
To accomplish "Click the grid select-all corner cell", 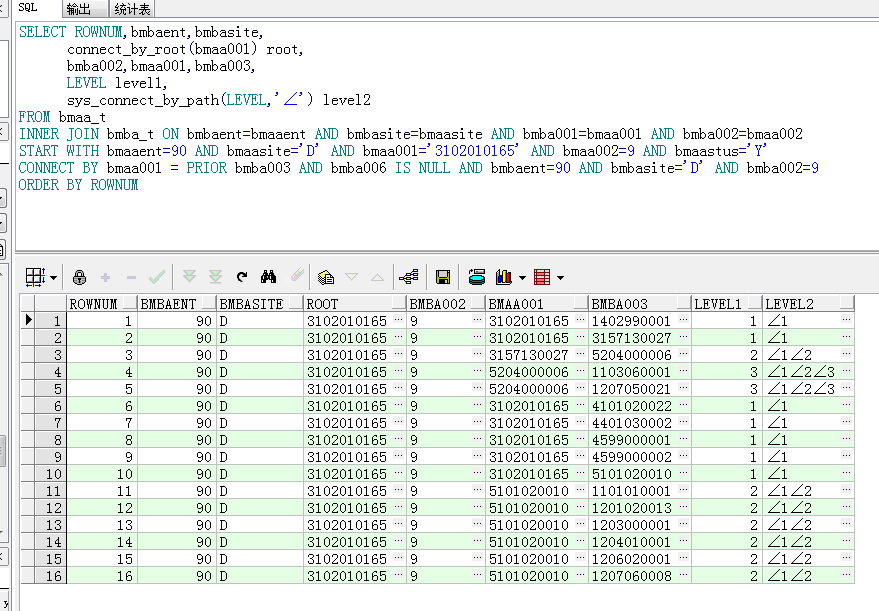I will click(x=27, y=303).
